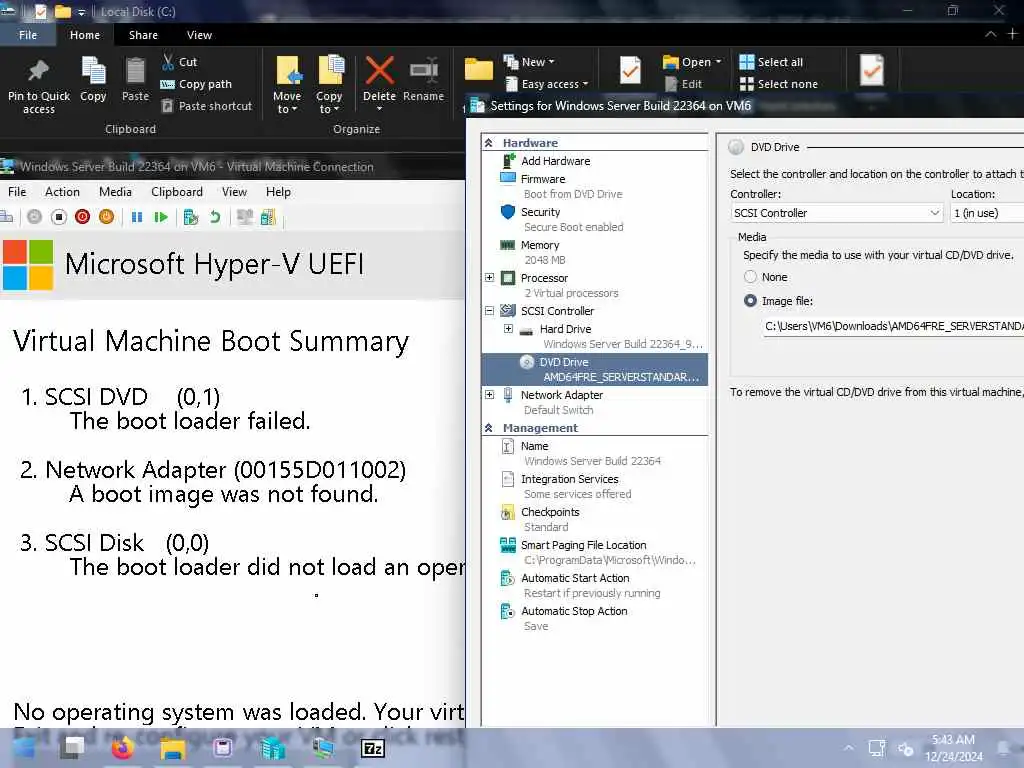
Task: Open the Media menu in VM Connection
Action: [x=115, y=191]
